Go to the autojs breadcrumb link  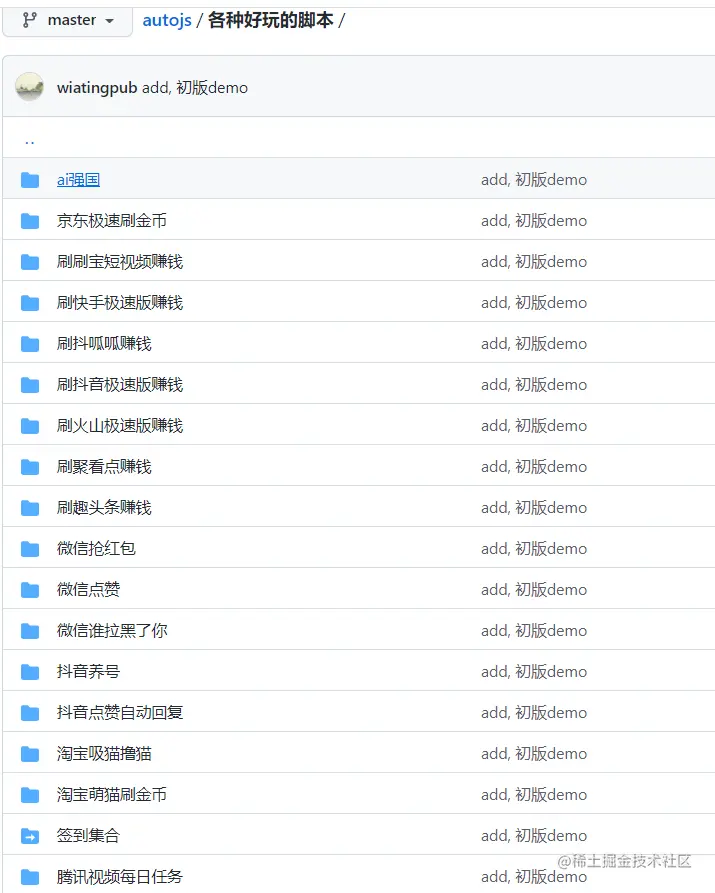167,21
